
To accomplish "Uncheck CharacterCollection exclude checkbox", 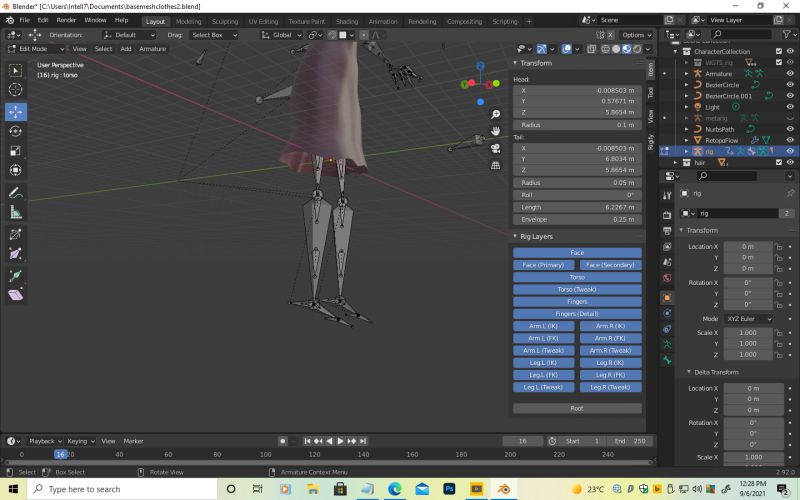I will 779,51.
